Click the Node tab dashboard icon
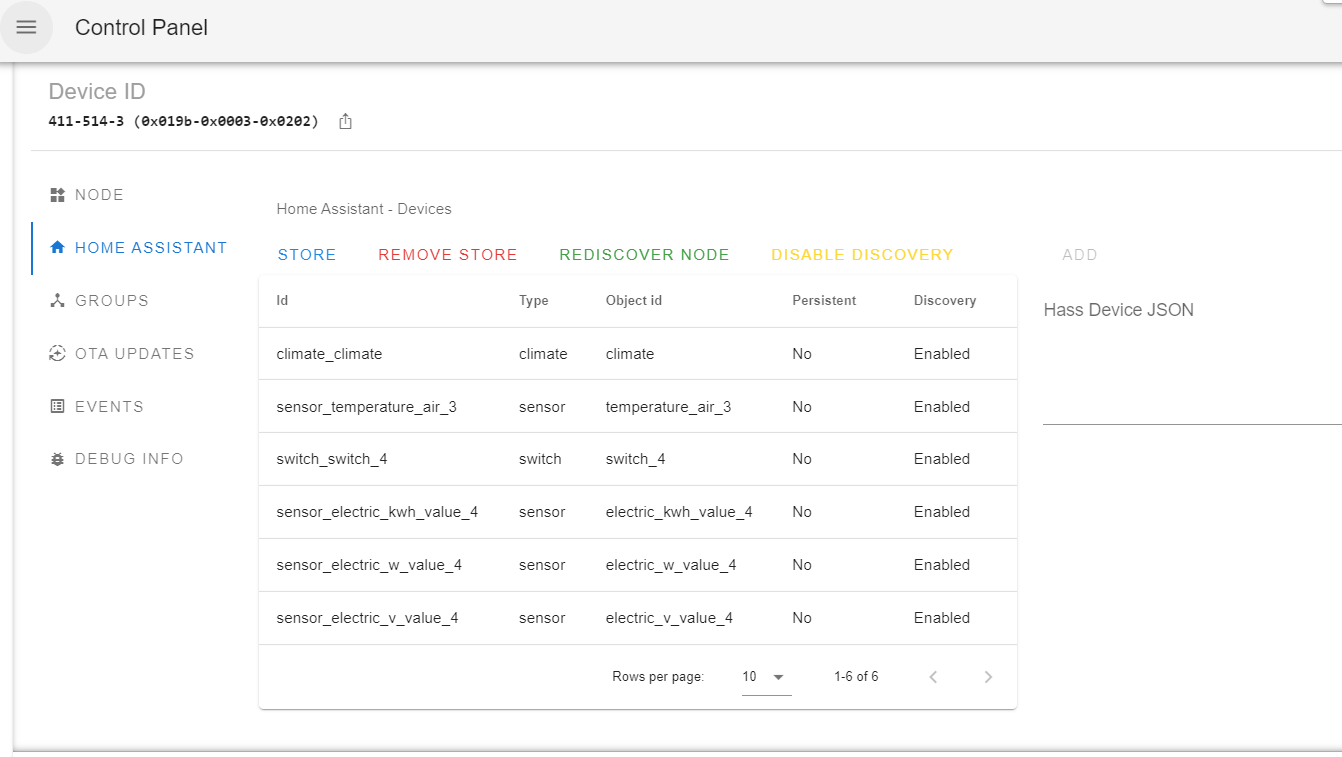The image size is (1342, 757). tap(57, 194)
